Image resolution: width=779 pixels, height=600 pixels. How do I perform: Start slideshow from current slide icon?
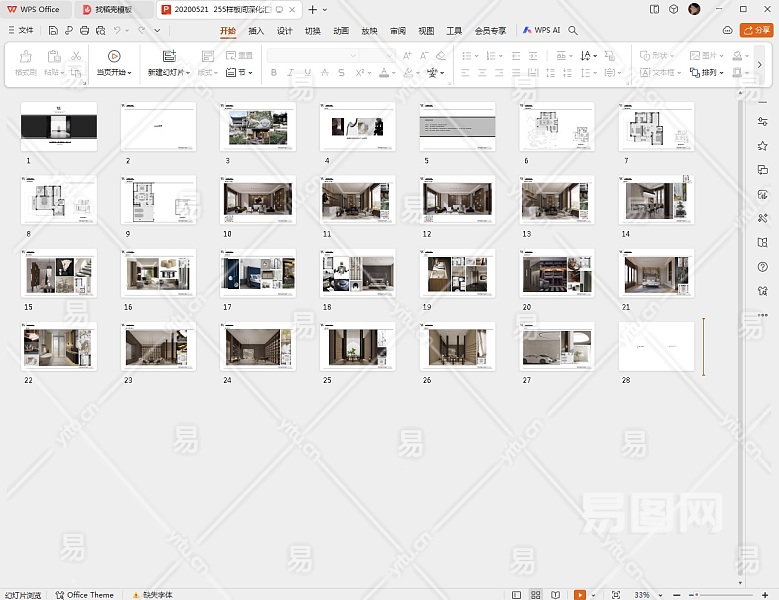pos(113,56)
